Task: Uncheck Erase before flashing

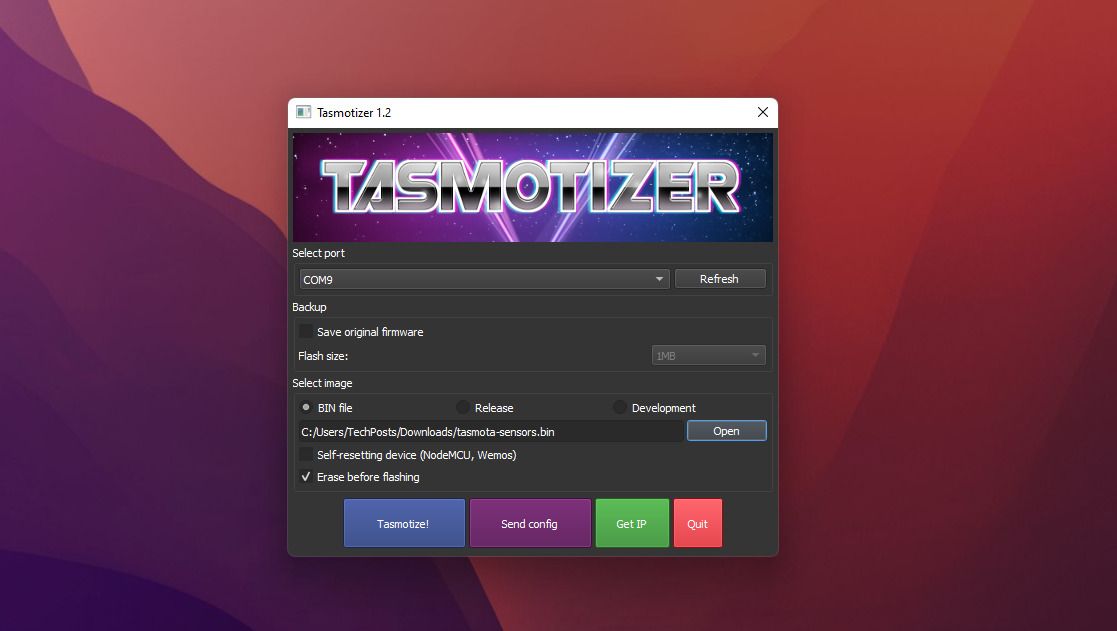Action: pyautogui.click(x=306, y=477)
